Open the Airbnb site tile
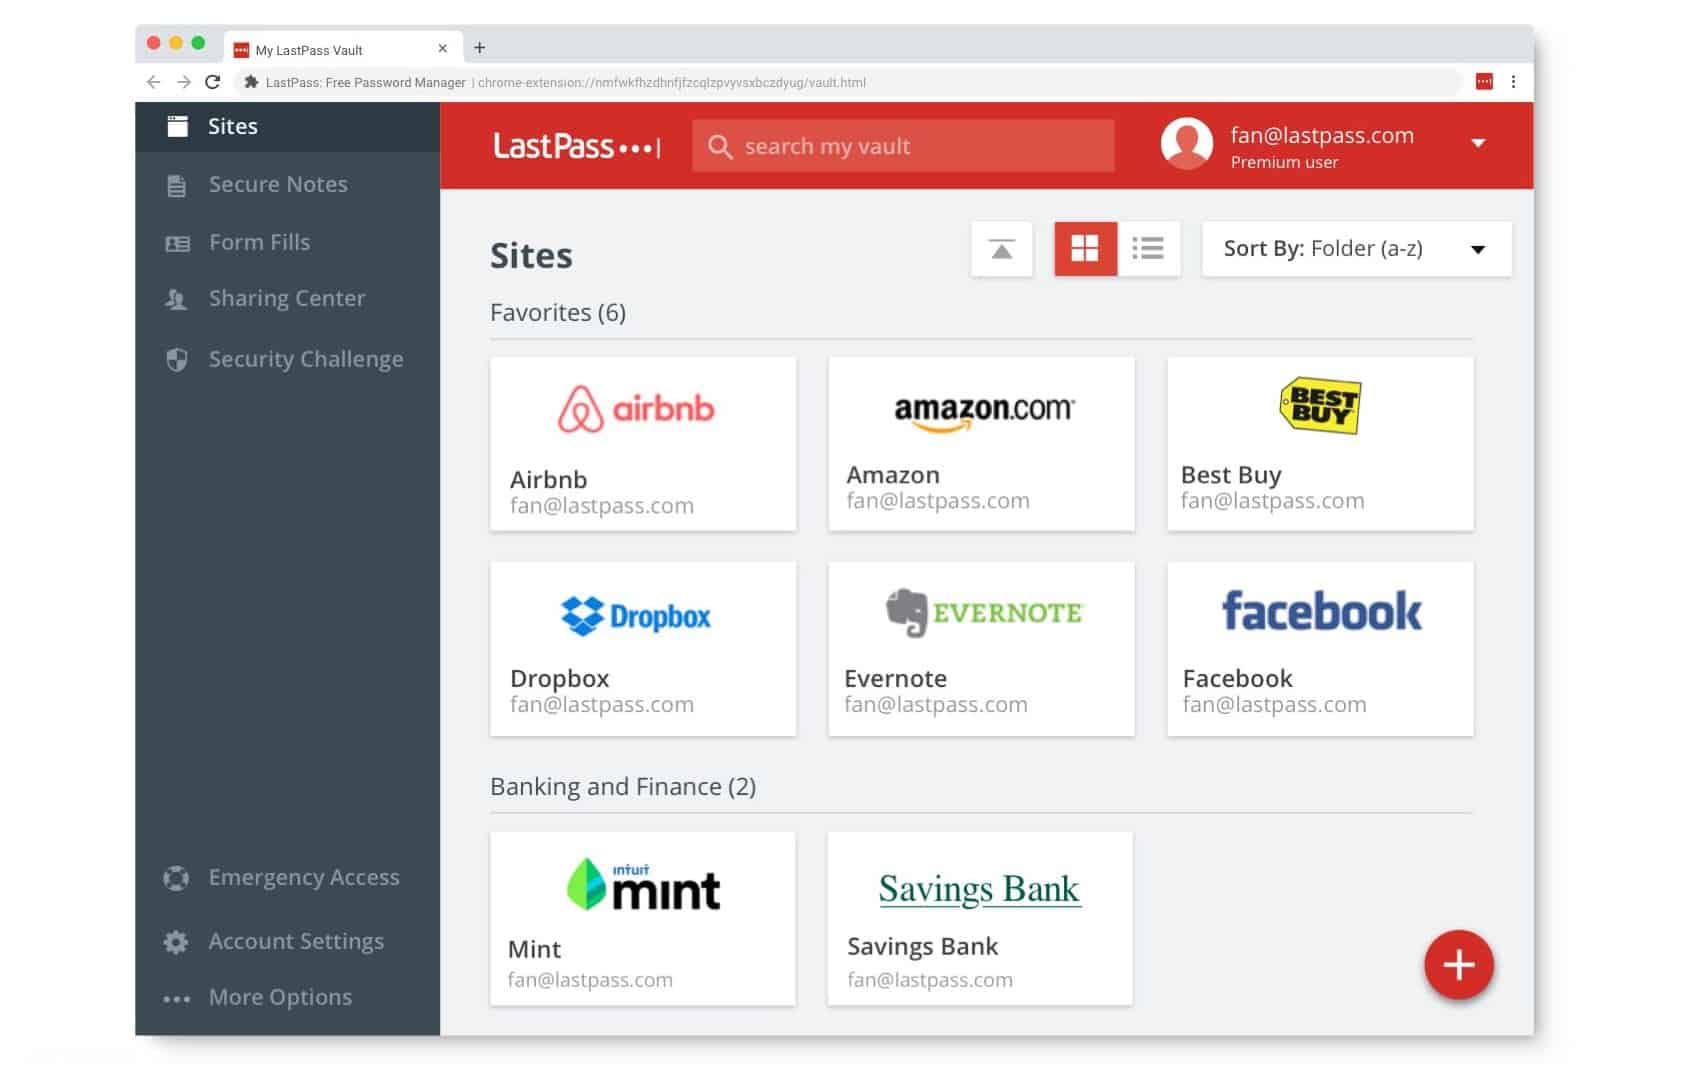Image resolution: width=1690 pixels, height=1078 pixels. [x=643, y=443]
